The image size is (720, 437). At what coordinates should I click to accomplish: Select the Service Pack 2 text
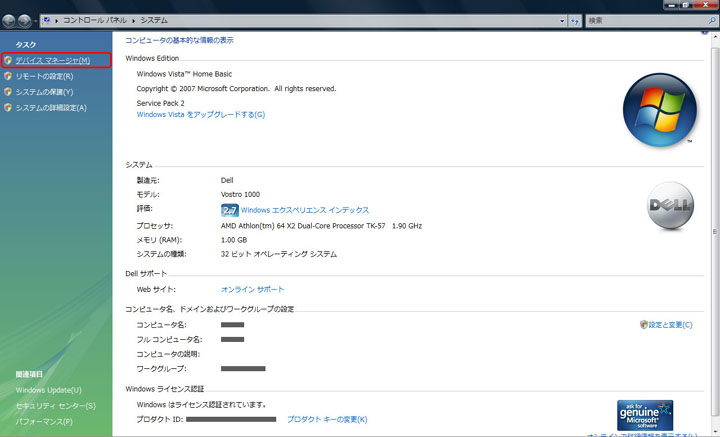click(x=160, y=103)
